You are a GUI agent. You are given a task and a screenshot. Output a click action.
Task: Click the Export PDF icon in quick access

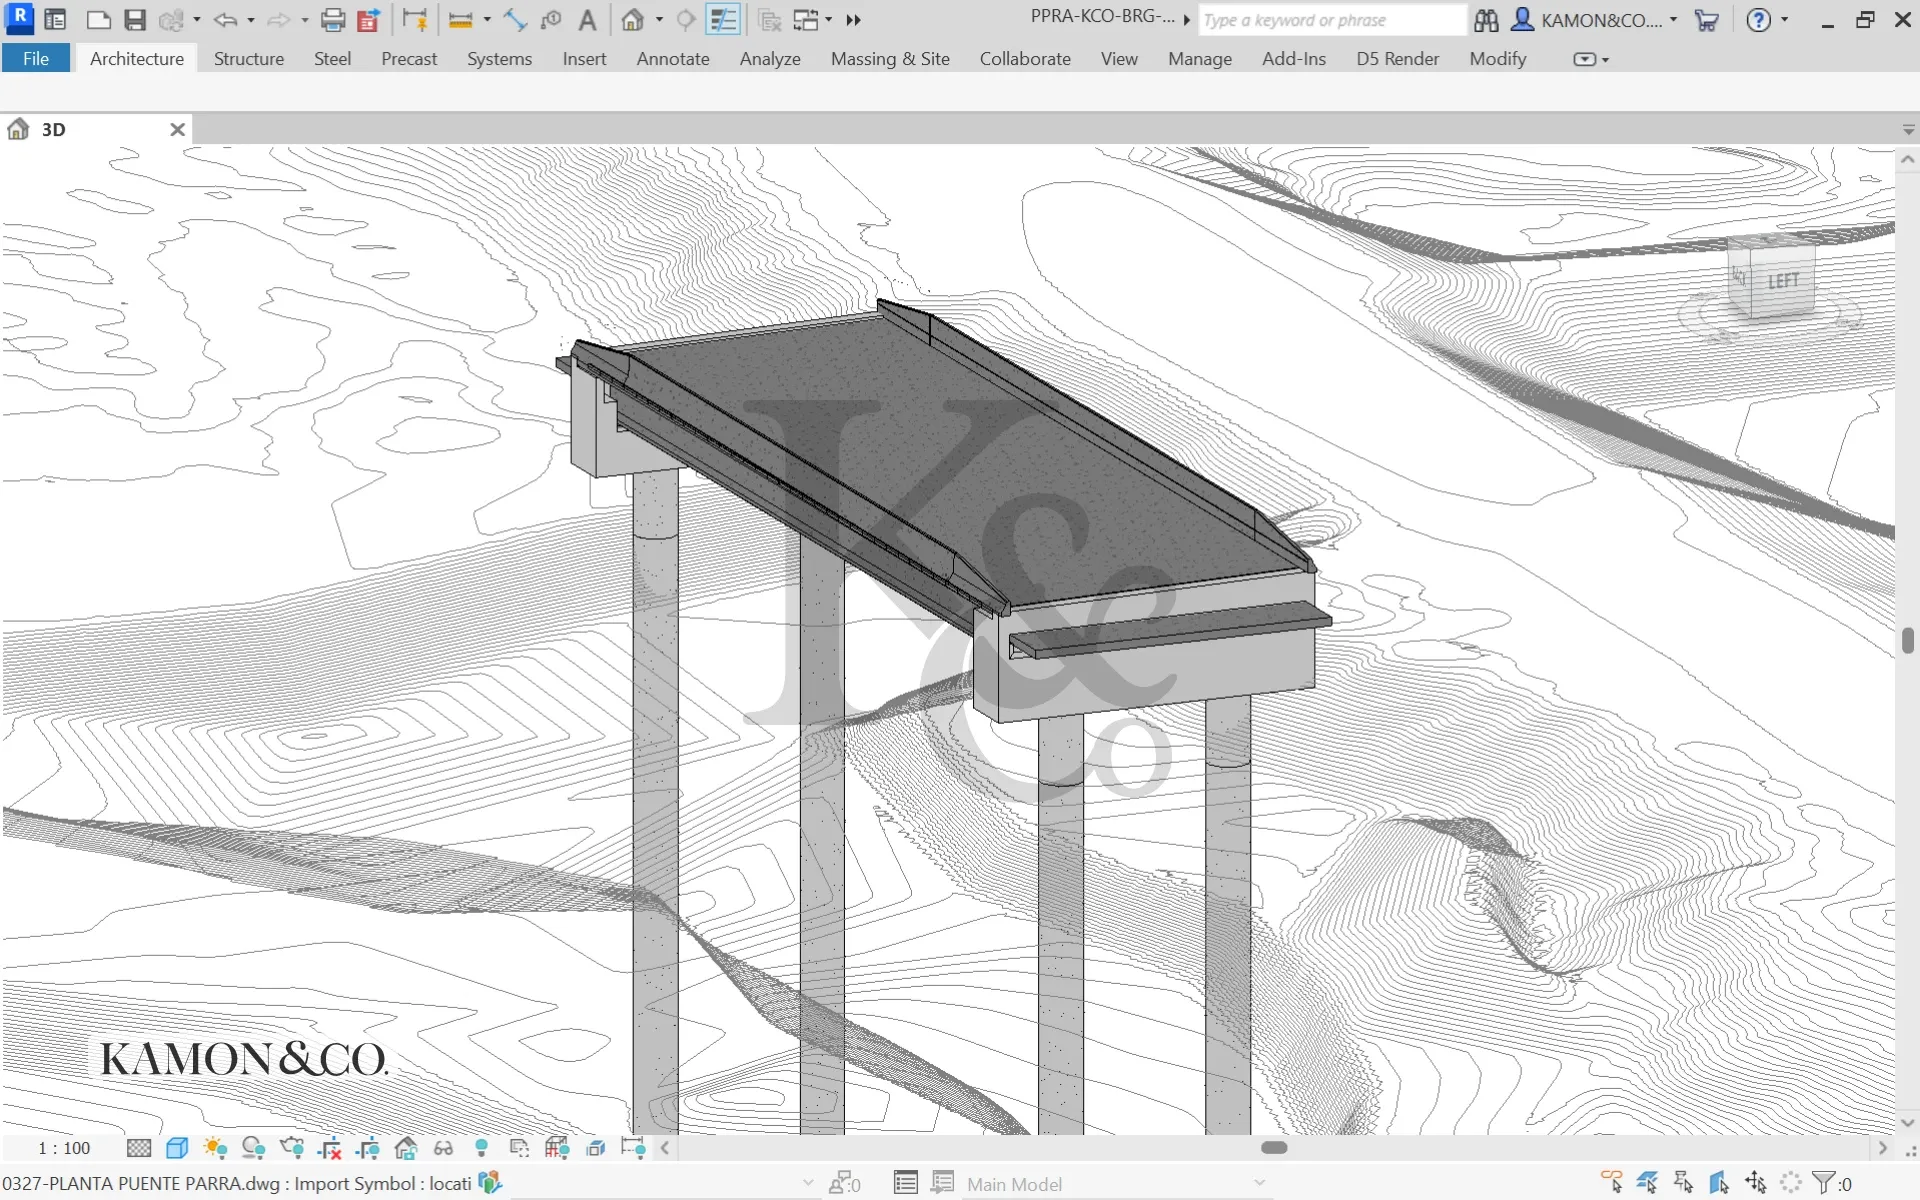click(368, 20)
